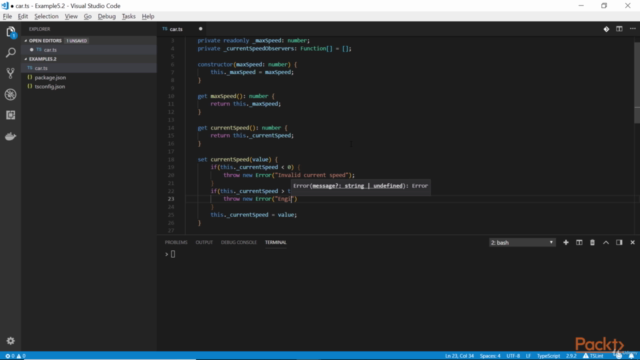
Task: Move the panel to the right side
Action: coord(619,242)
